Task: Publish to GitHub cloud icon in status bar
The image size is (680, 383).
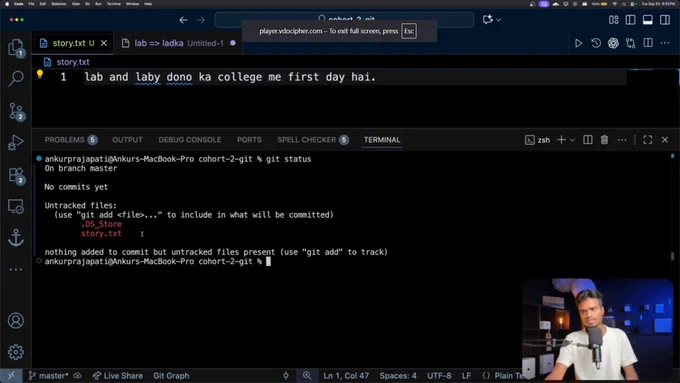Action: point(77,376)
